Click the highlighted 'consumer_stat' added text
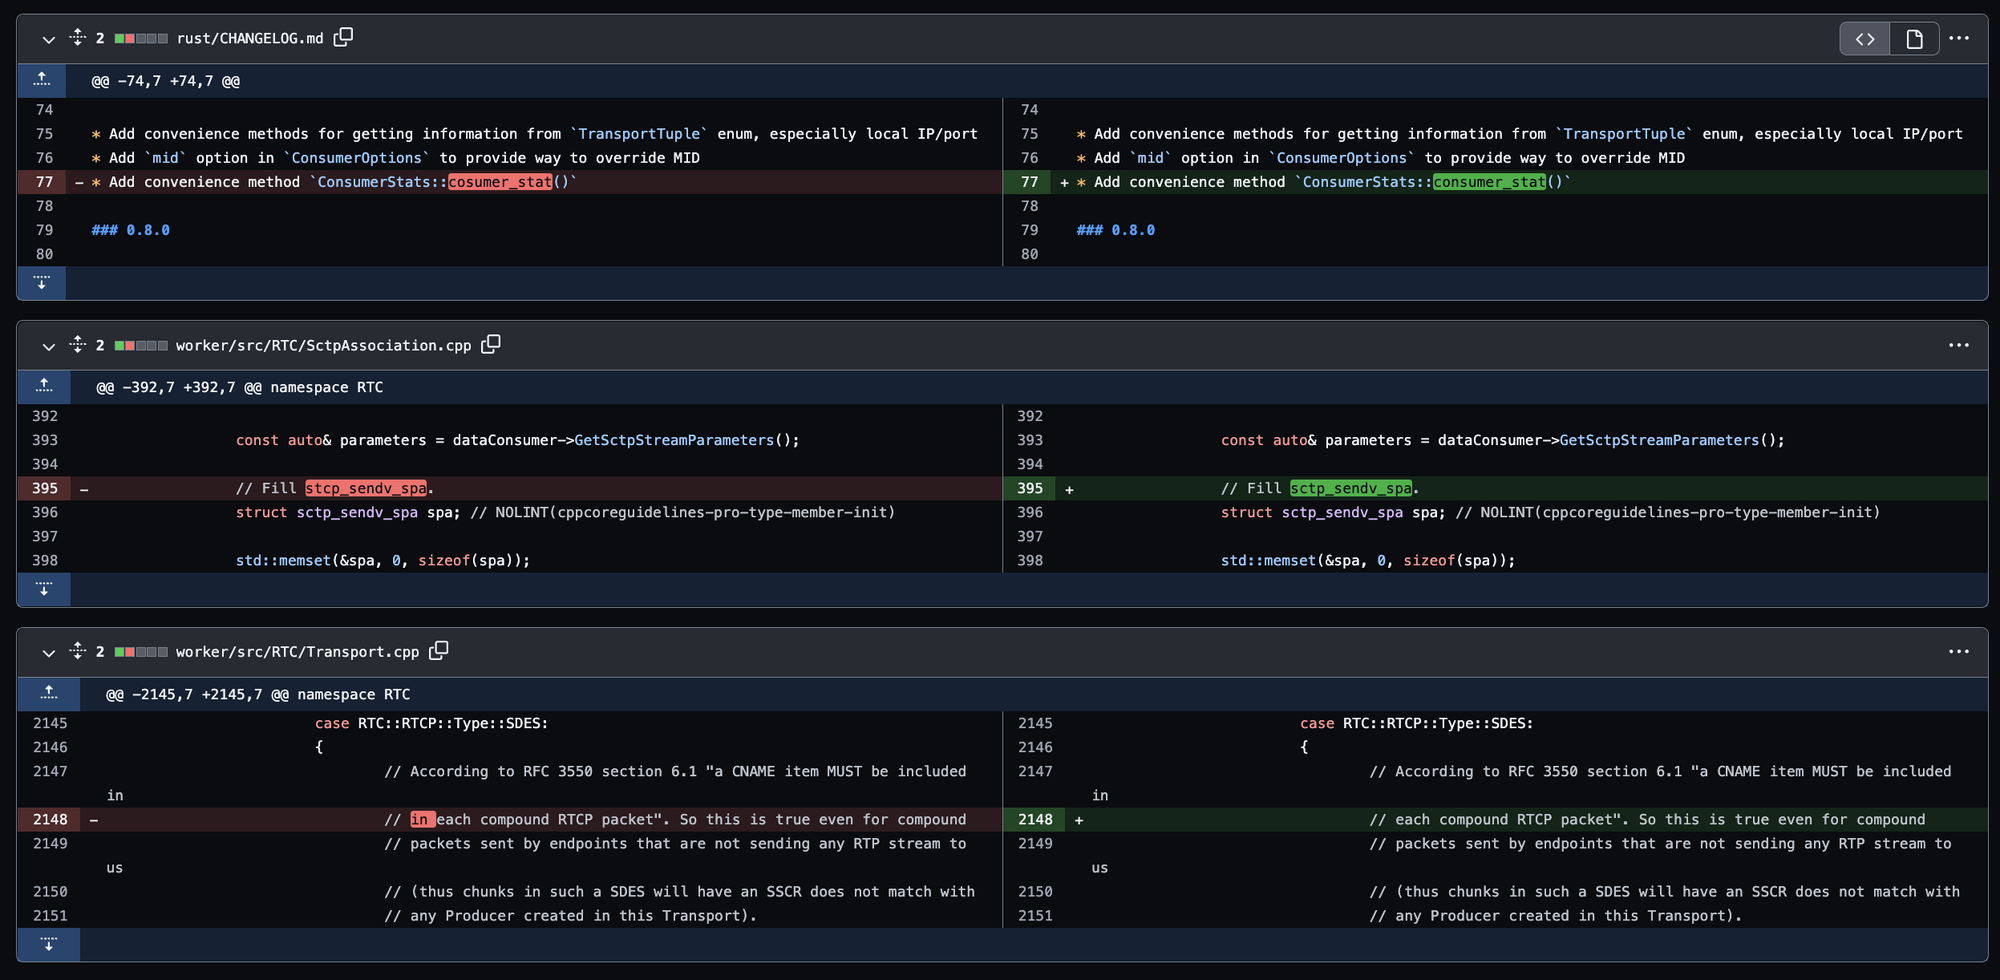The height and width of the screenshot is (980, 2000). point(1489,182)
